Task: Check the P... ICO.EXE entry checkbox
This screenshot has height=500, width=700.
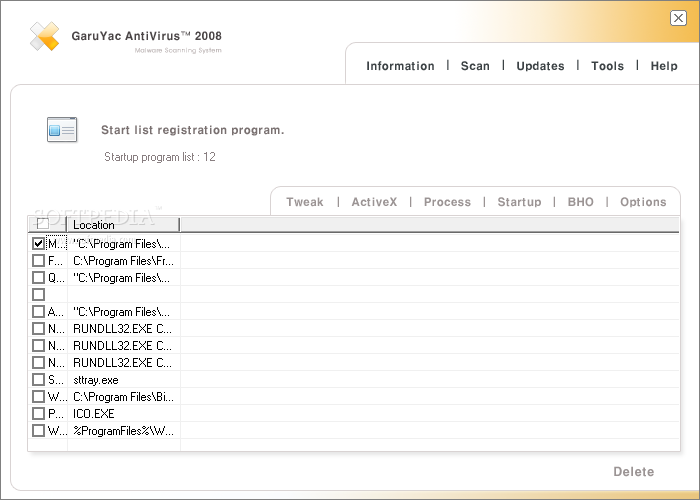Action: [38, 413]
